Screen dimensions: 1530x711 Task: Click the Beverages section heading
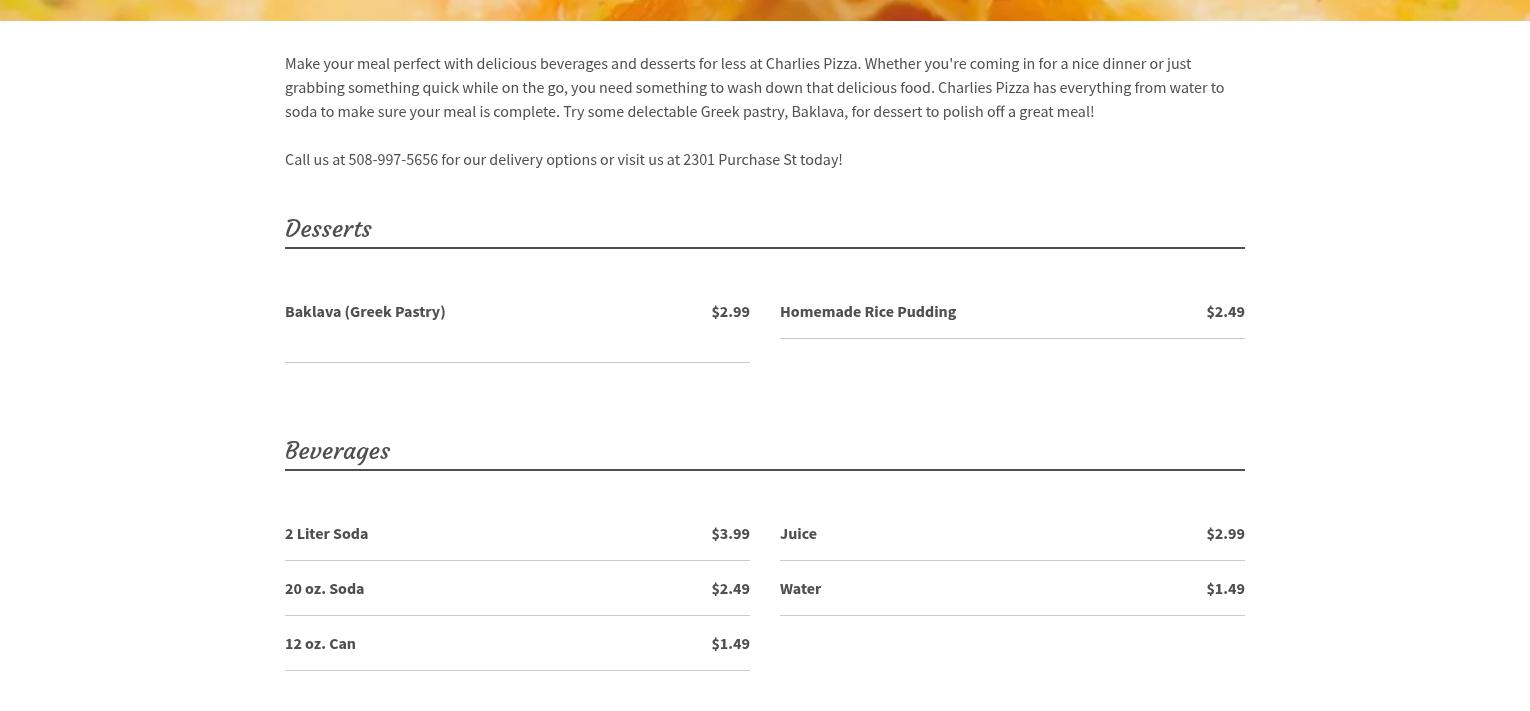point(337,451)
